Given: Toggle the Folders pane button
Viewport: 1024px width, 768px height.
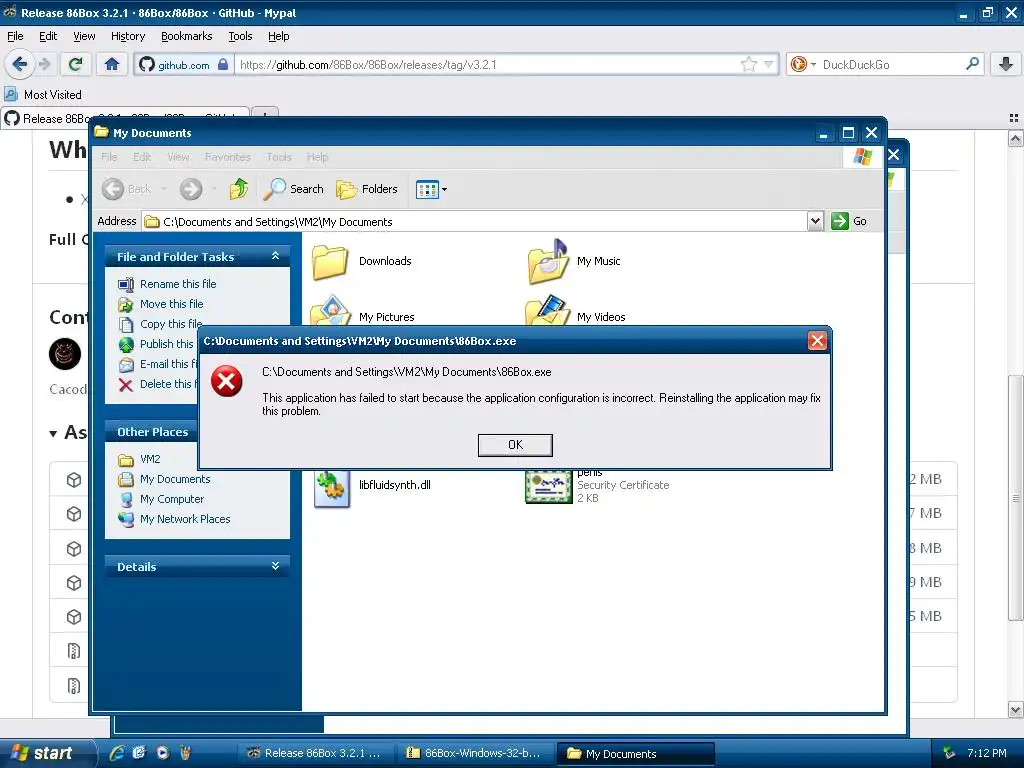Looking at the screenshot, I should pos(366,189).
